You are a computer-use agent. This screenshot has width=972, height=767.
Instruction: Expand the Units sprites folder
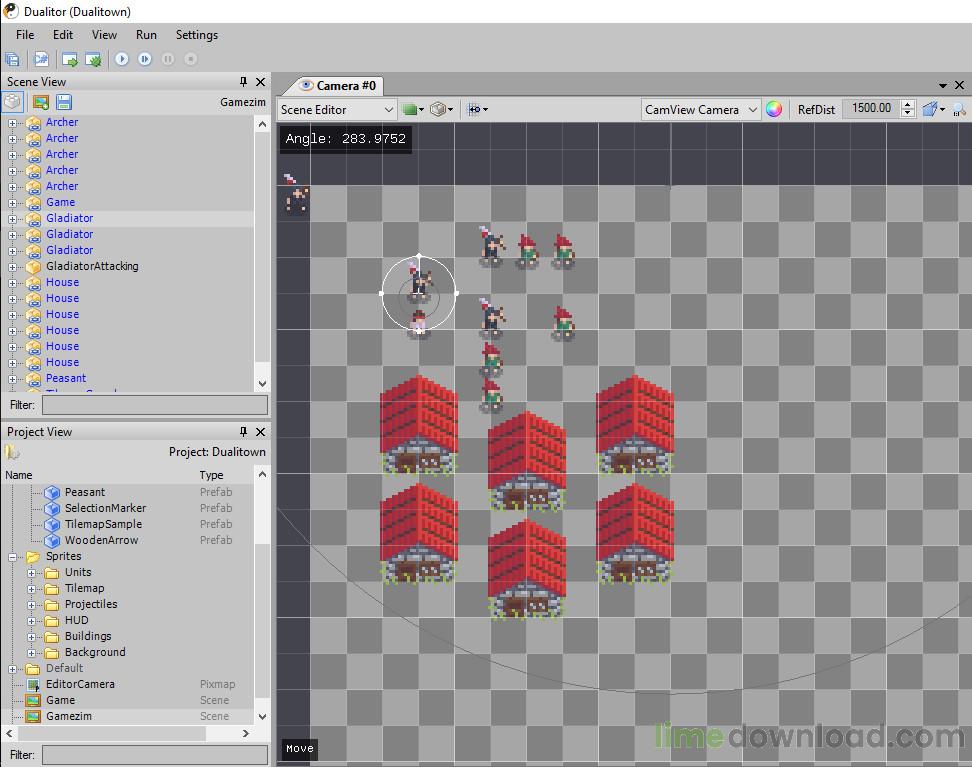tap(32, 573)
